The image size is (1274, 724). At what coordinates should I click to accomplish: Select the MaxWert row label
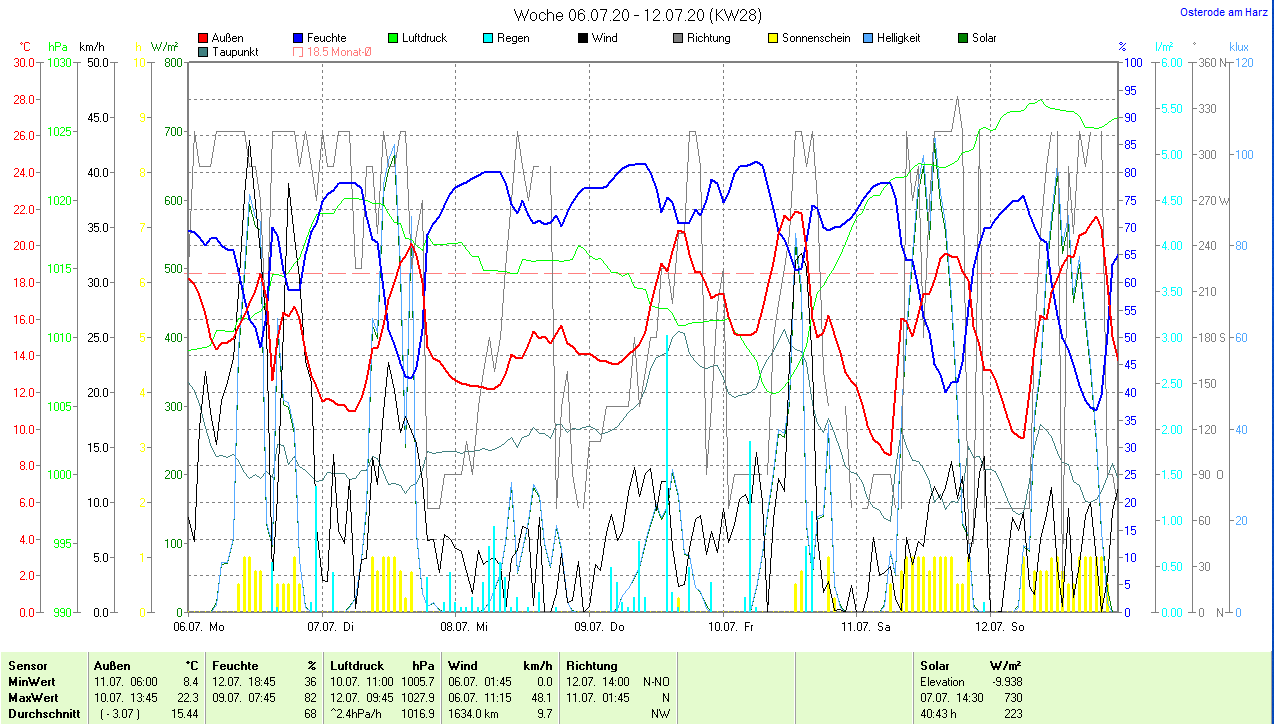click(33, 697)
